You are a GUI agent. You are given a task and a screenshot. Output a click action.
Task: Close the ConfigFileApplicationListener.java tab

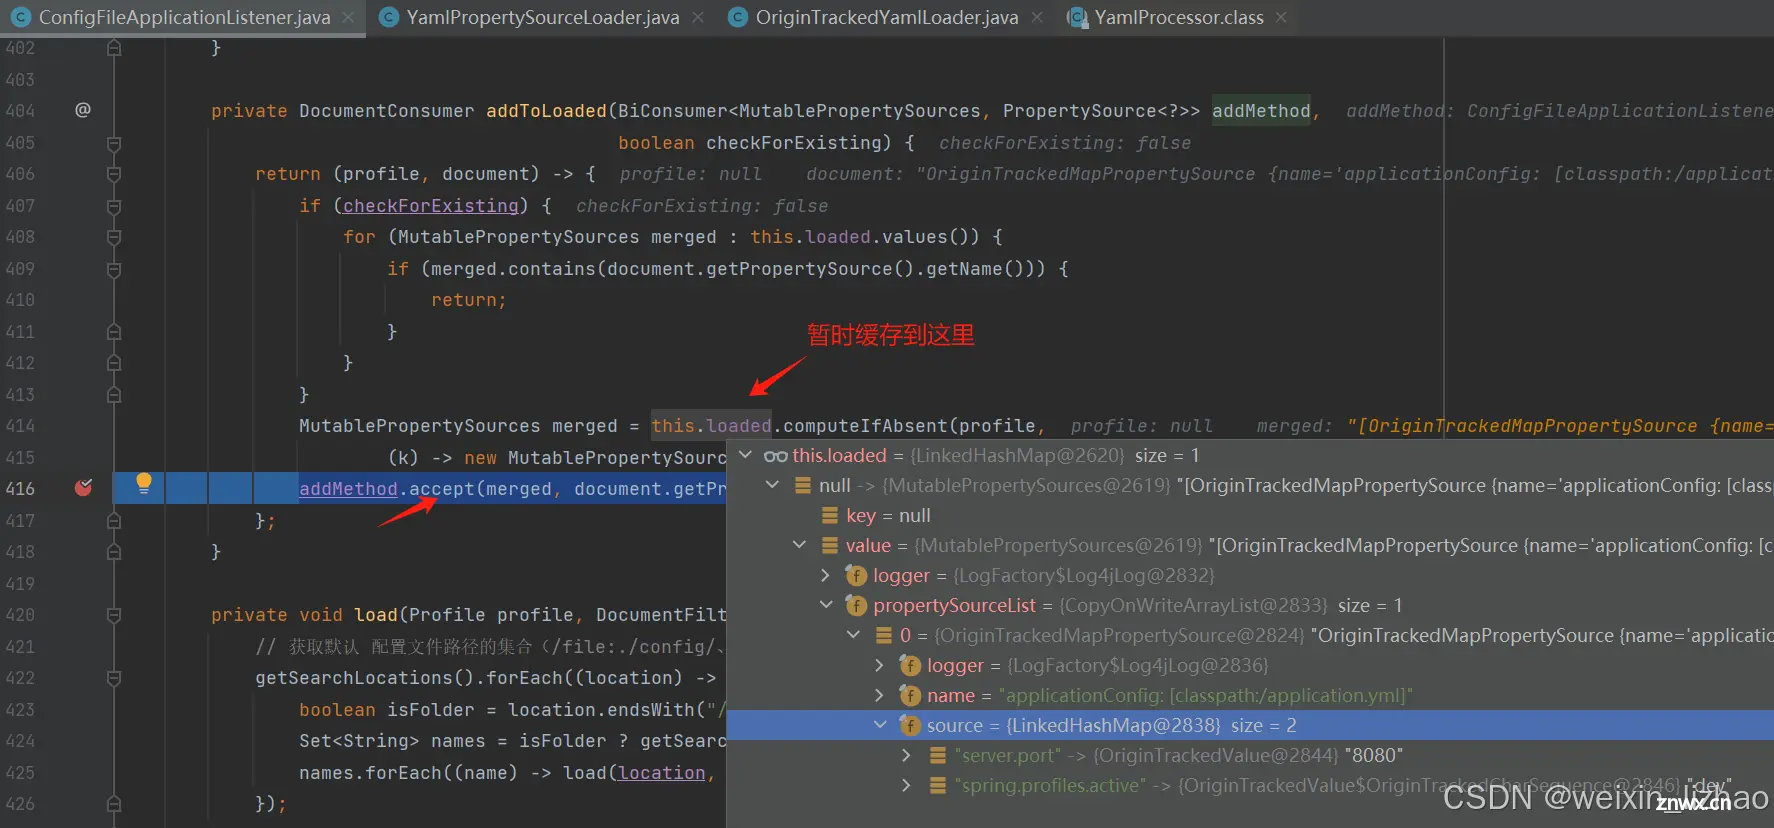[348, 17]
